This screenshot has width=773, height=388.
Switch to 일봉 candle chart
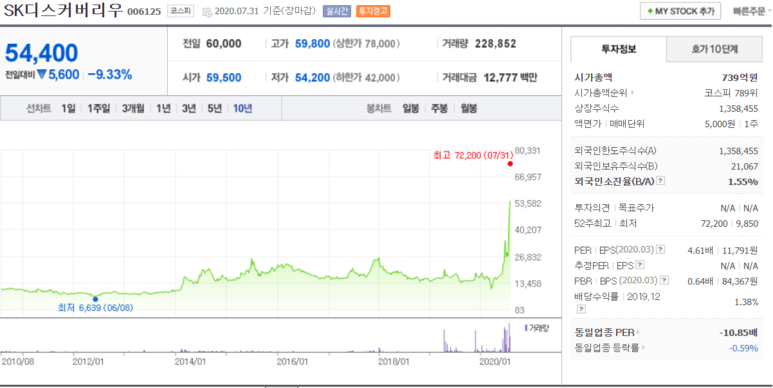[x=410, y=108]
